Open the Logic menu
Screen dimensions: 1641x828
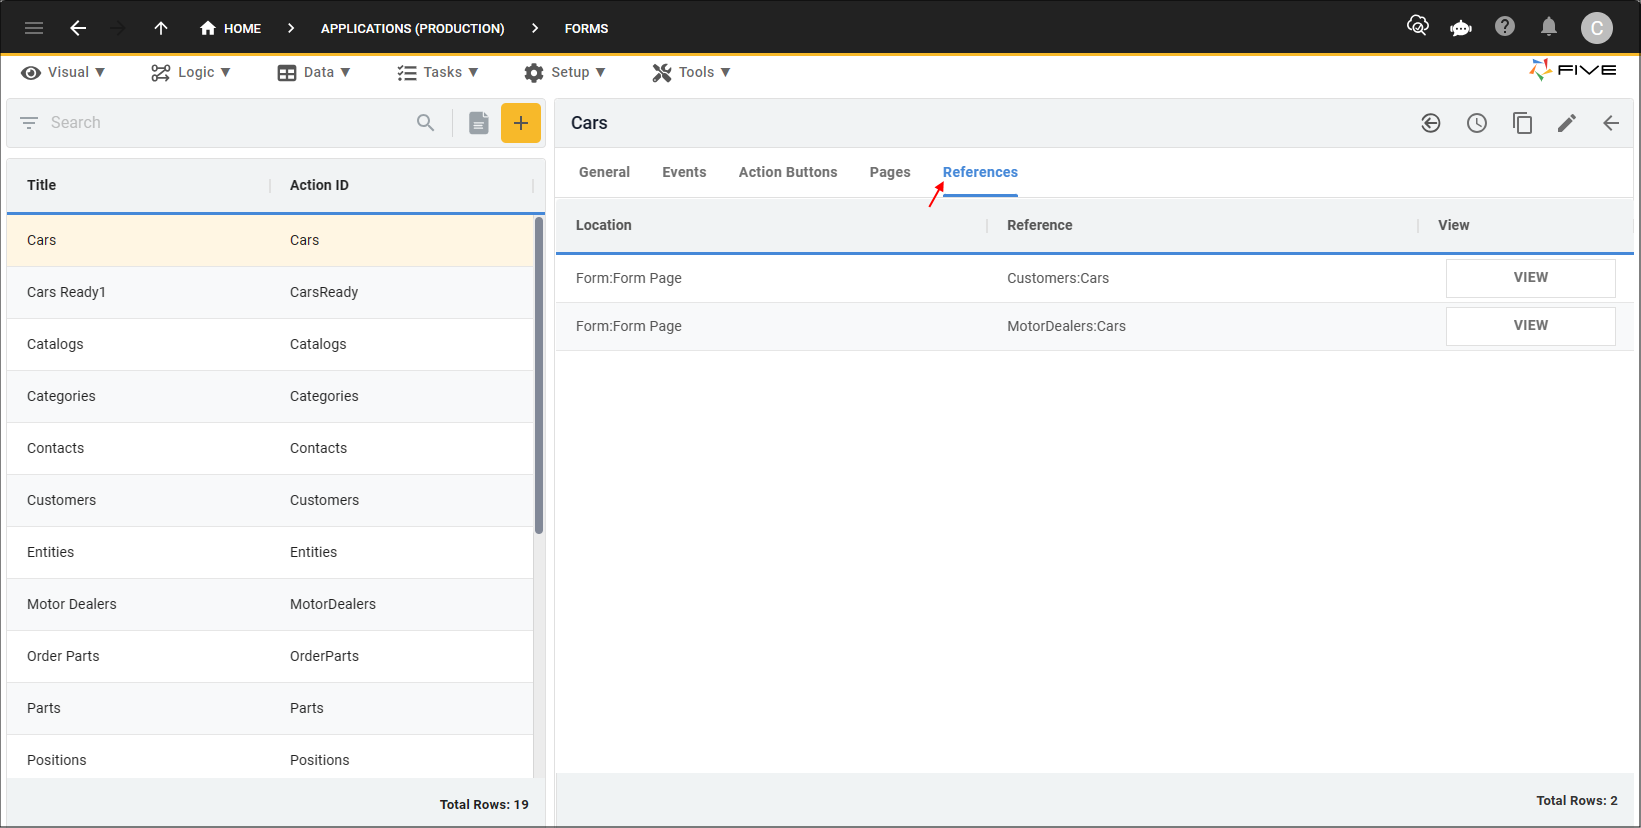(191, 72)
